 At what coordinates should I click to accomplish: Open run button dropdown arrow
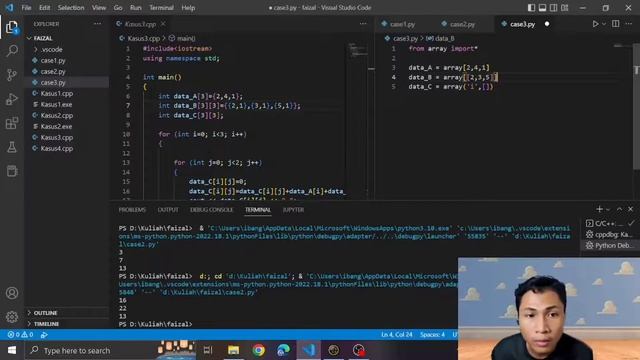pyautogui.click(x=604, y=24)
